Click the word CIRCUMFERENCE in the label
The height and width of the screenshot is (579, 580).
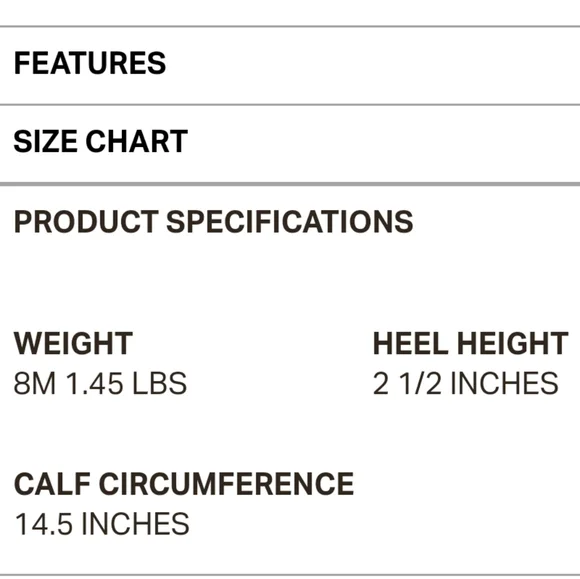pos(226,484)
